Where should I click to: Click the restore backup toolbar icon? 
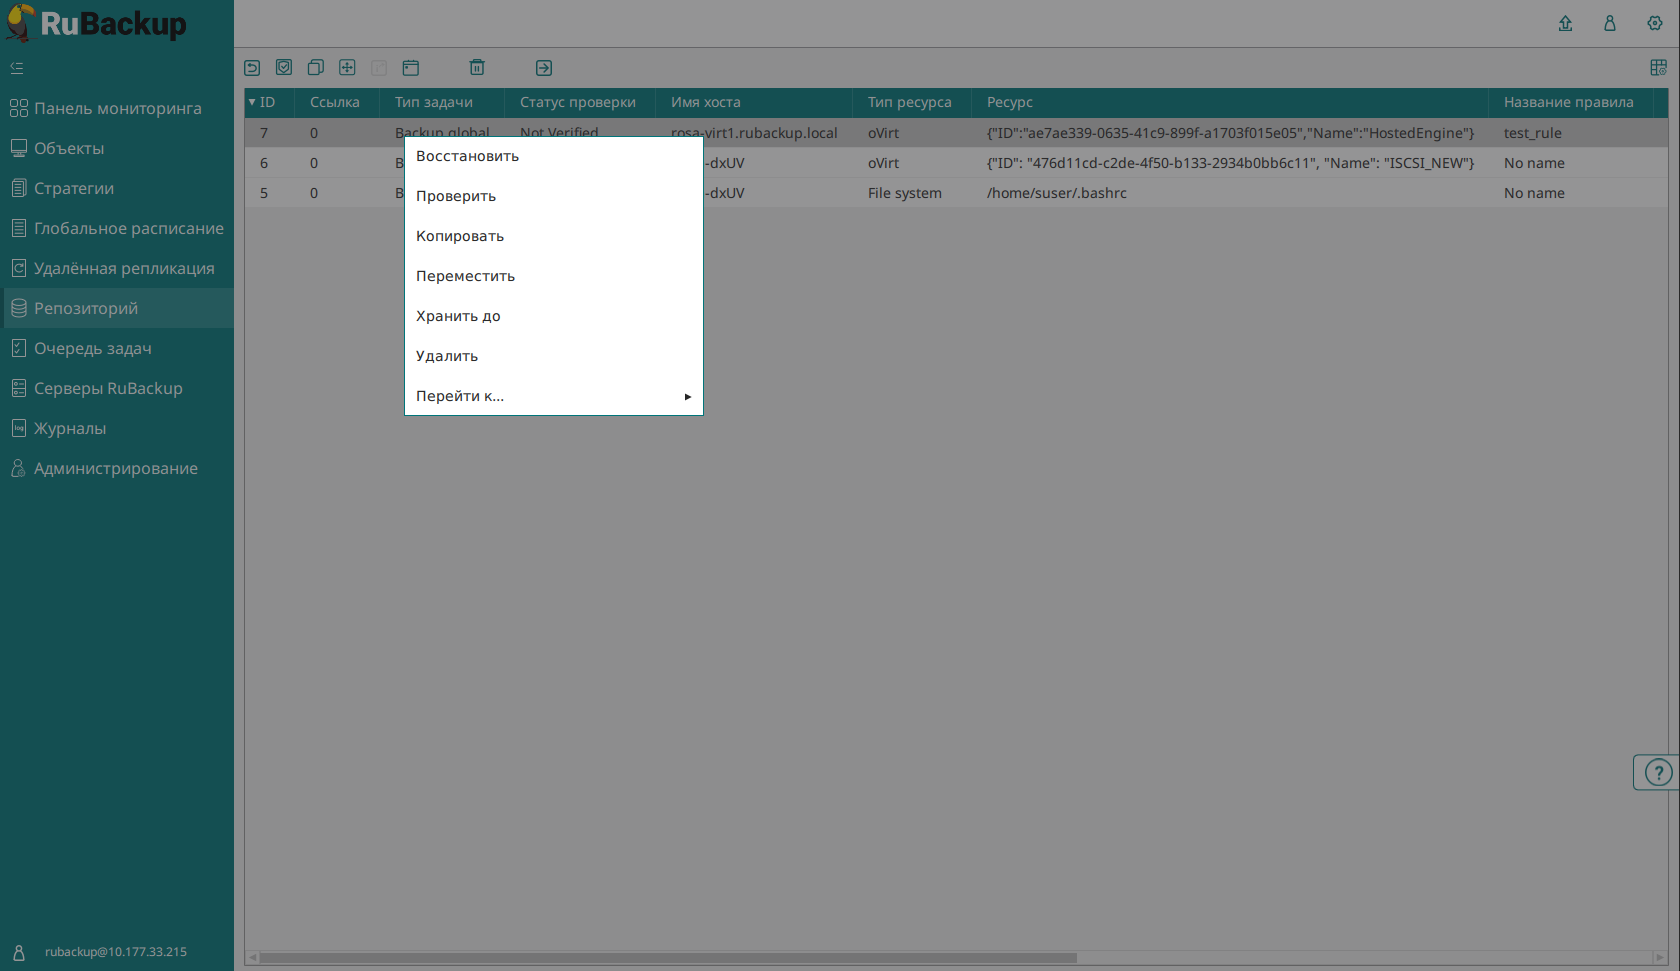point(252,68)
